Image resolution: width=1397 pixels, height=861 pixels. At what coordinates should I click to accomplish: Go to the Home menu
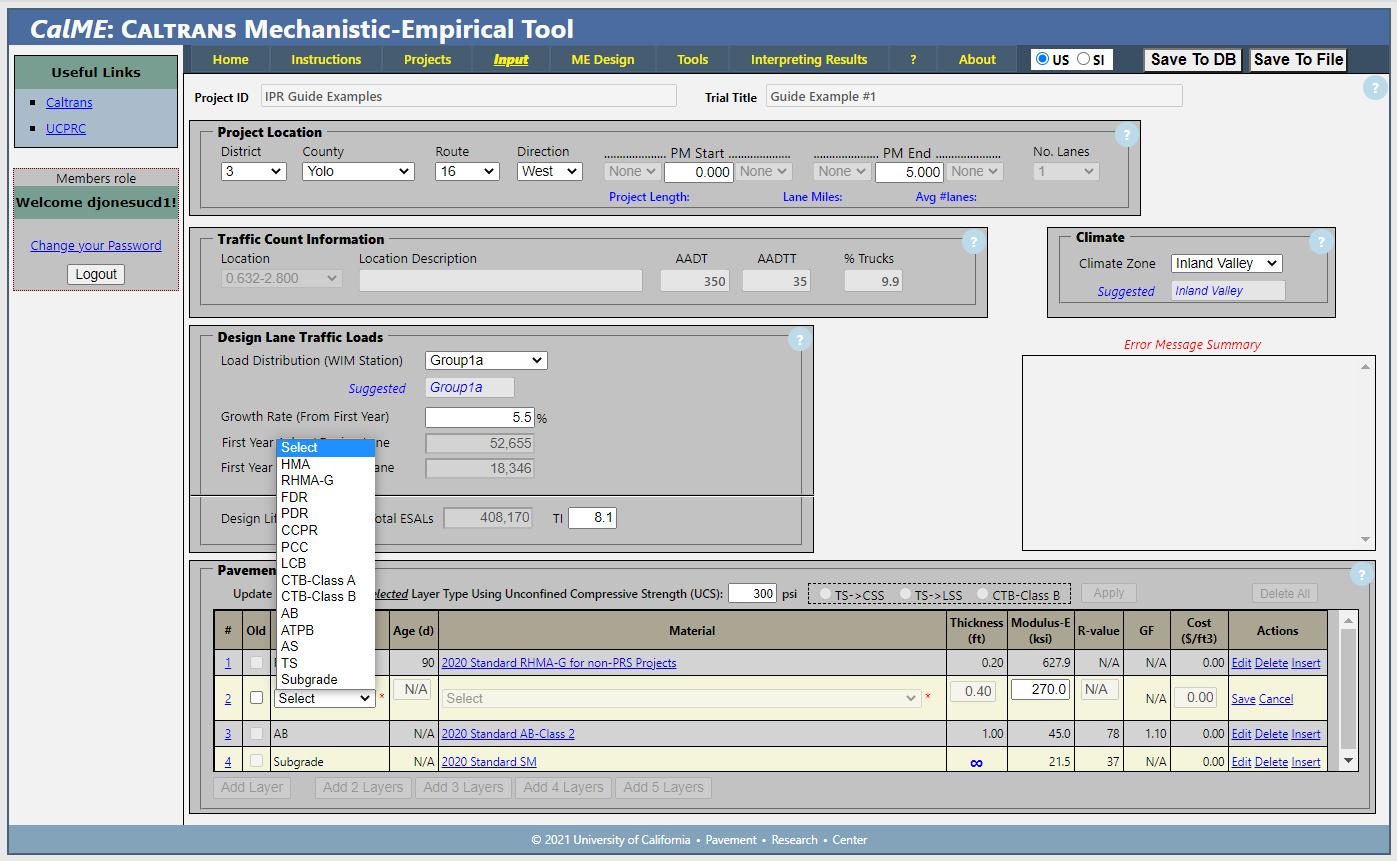click(x=230, y=59)
